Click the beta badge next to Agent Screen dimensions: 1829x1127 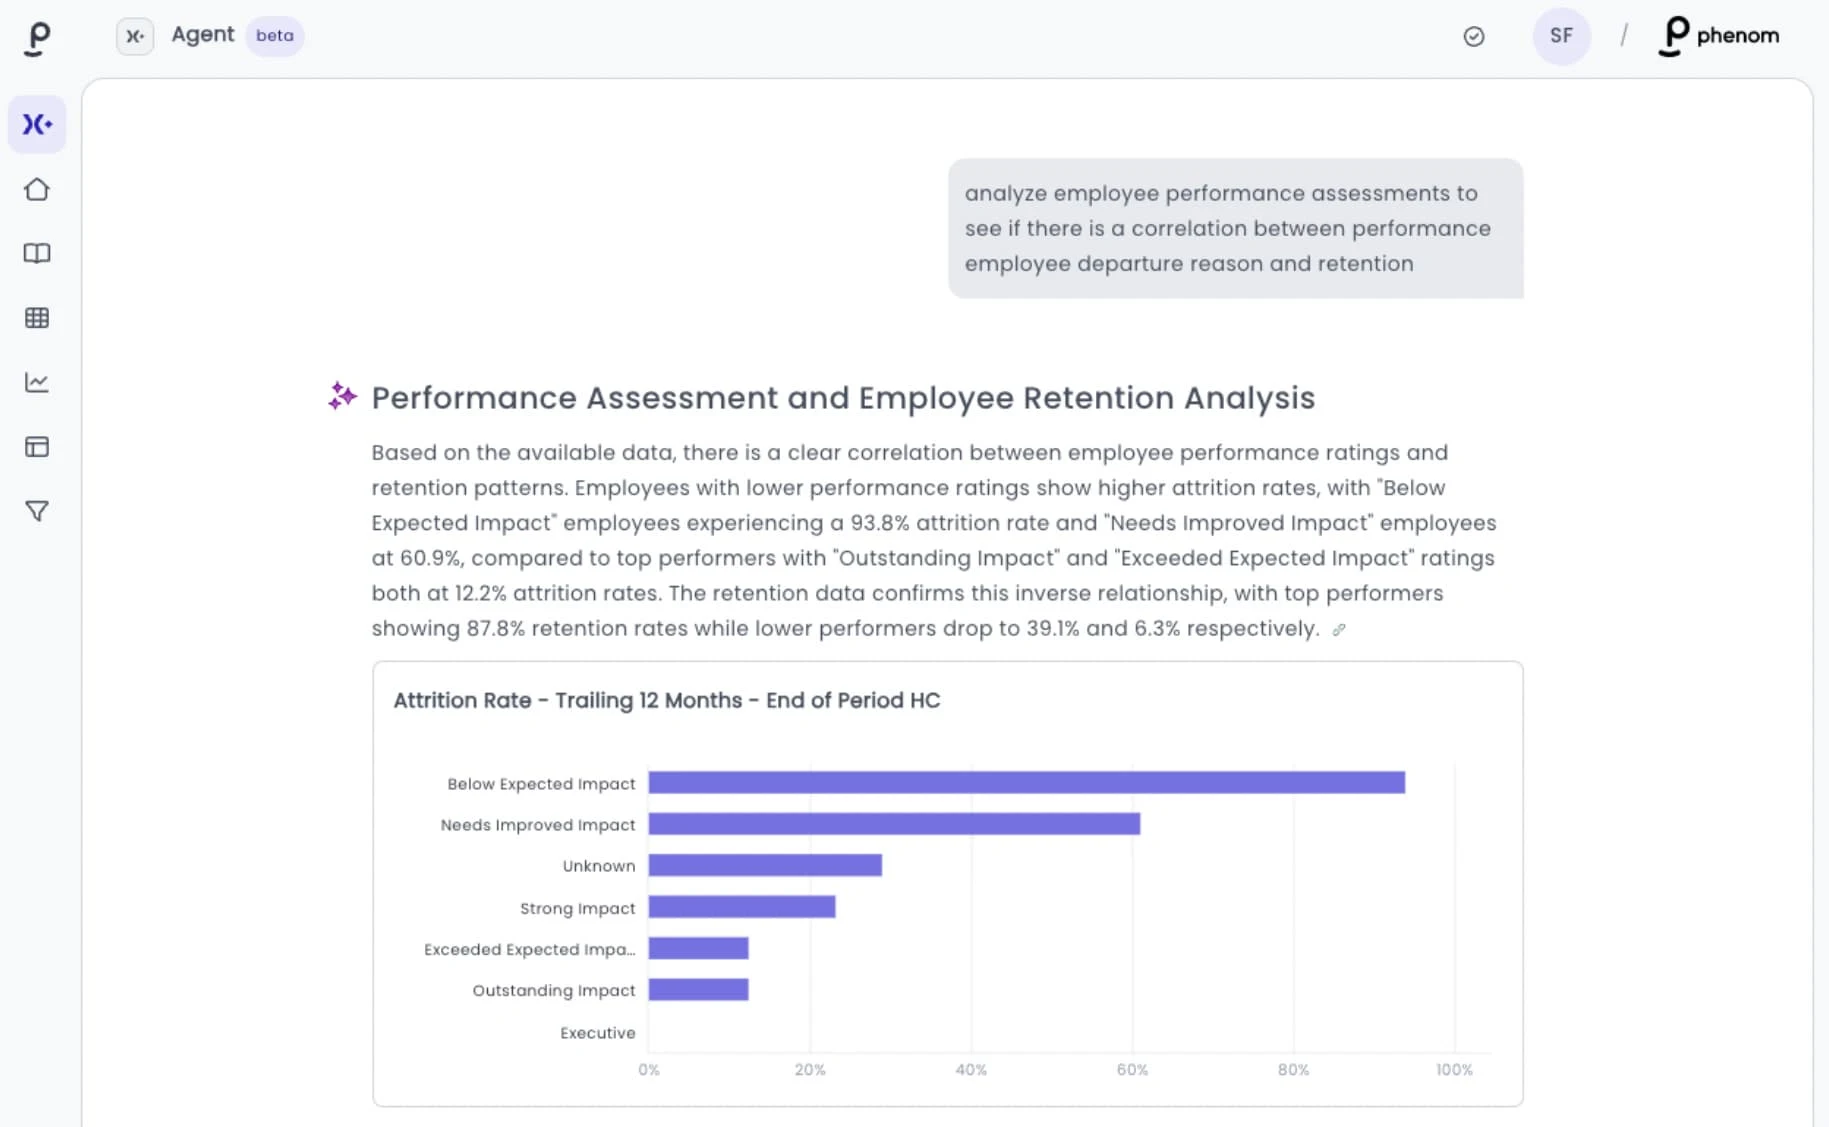pyautogui.click(x=275, y=36)
